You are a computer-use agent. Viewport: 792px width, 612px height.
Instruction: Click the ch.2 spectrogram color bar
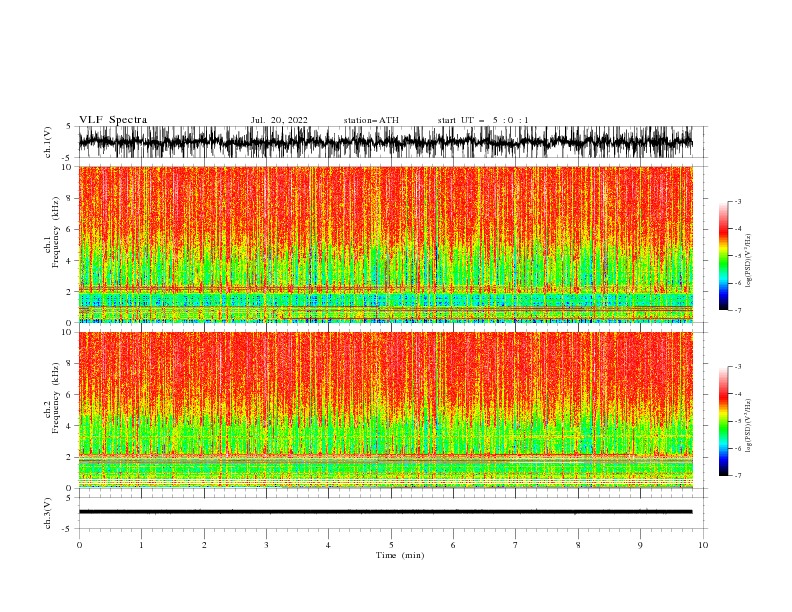[x=723, y=421]
